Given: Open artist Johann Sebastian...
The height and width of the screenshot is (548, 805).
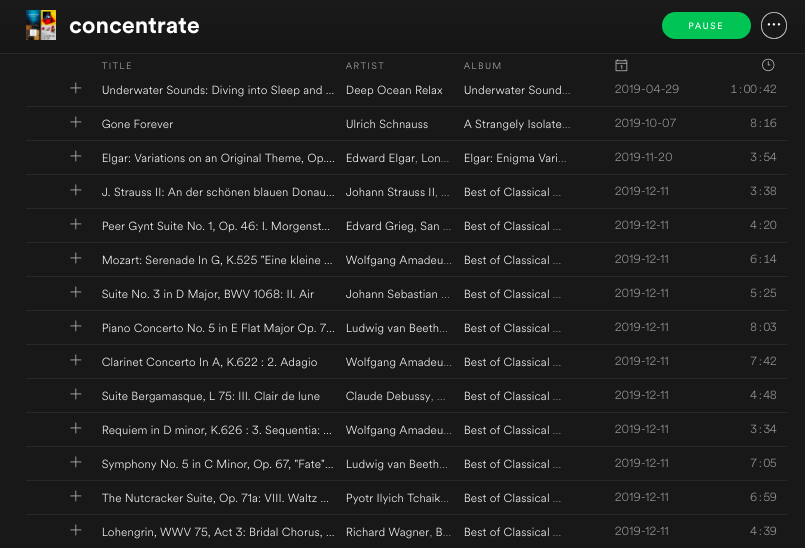Looking at the screenshot, I should 397,294.
